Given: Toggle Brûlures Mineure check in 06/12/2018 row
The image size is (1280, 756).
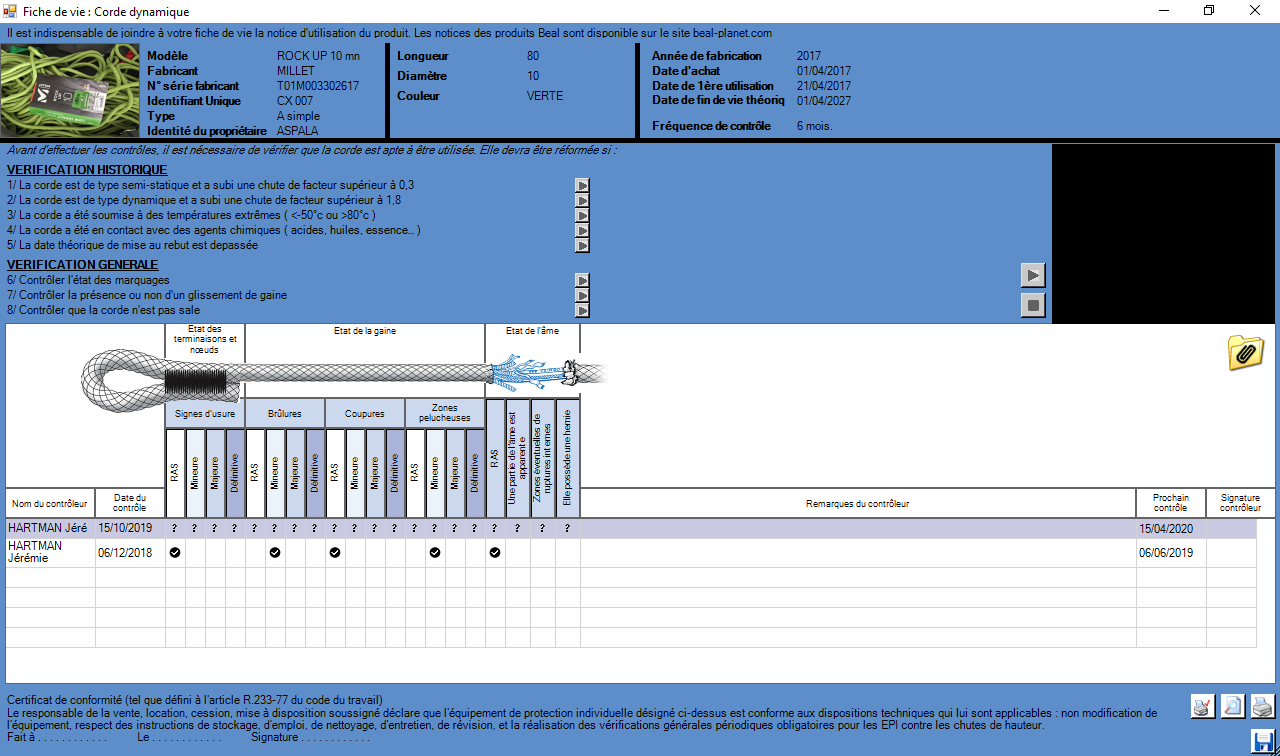Looking at the screenshot, I should pos(275,553).
